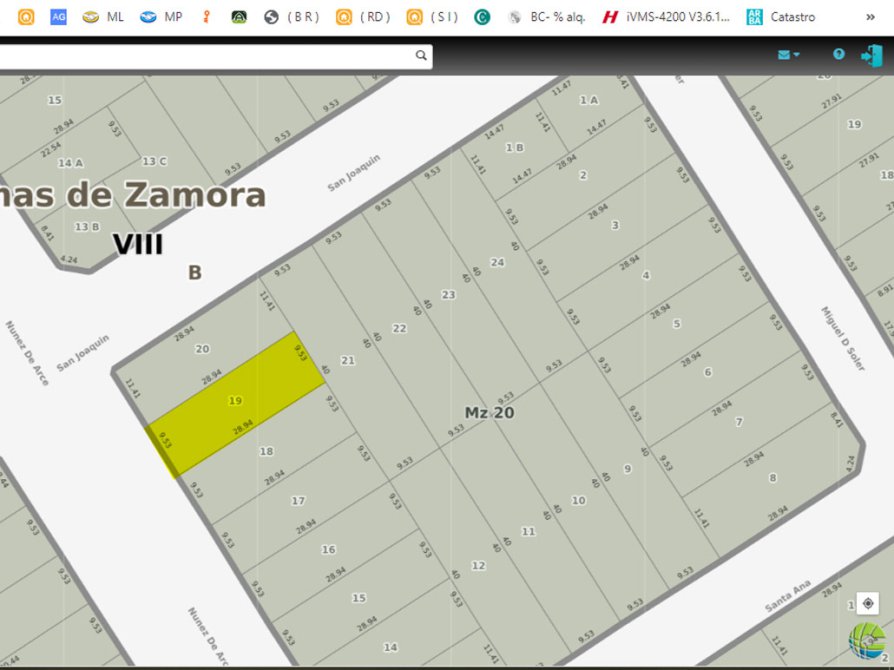Click the logout door icon

pos(869,55)
